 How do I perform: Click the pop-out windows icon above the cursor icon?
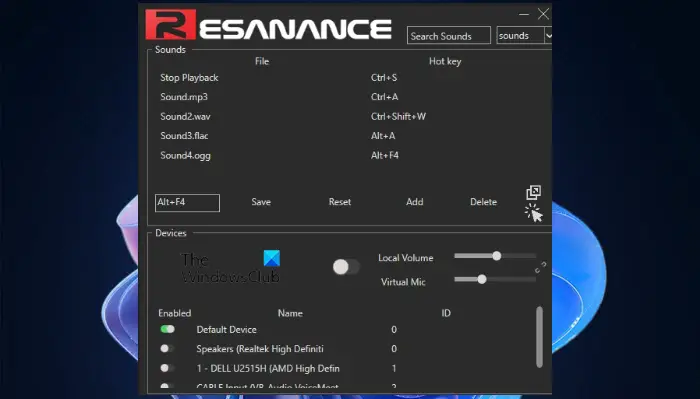pyautogui.click(x=533, y=192)
